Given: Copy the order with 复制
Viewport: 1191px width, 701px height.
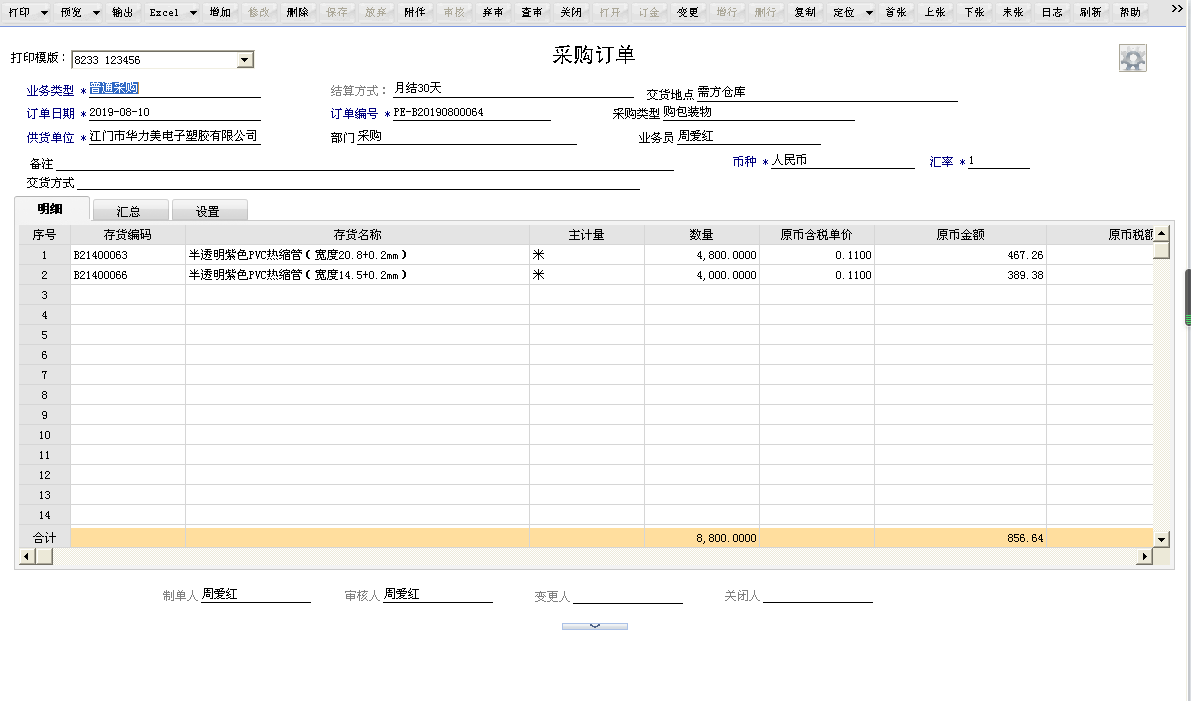Looking at the screenshot, I should click(x=805, y=12).
